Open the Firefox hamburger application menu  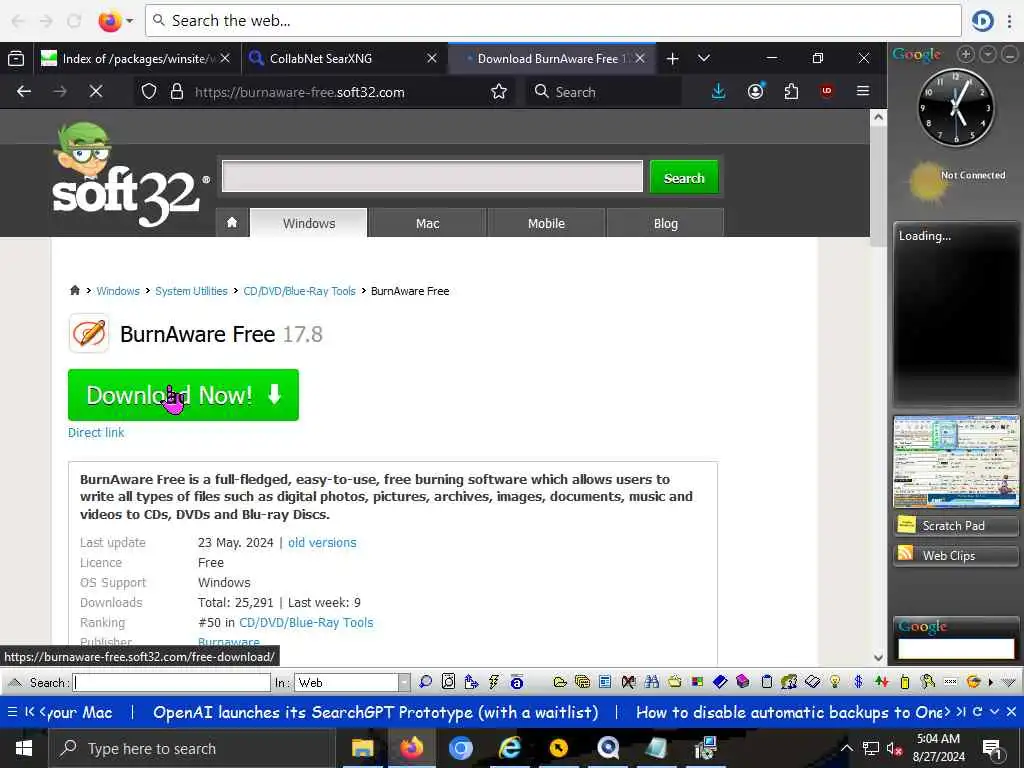pyautogui.click(x=863, y=91)
